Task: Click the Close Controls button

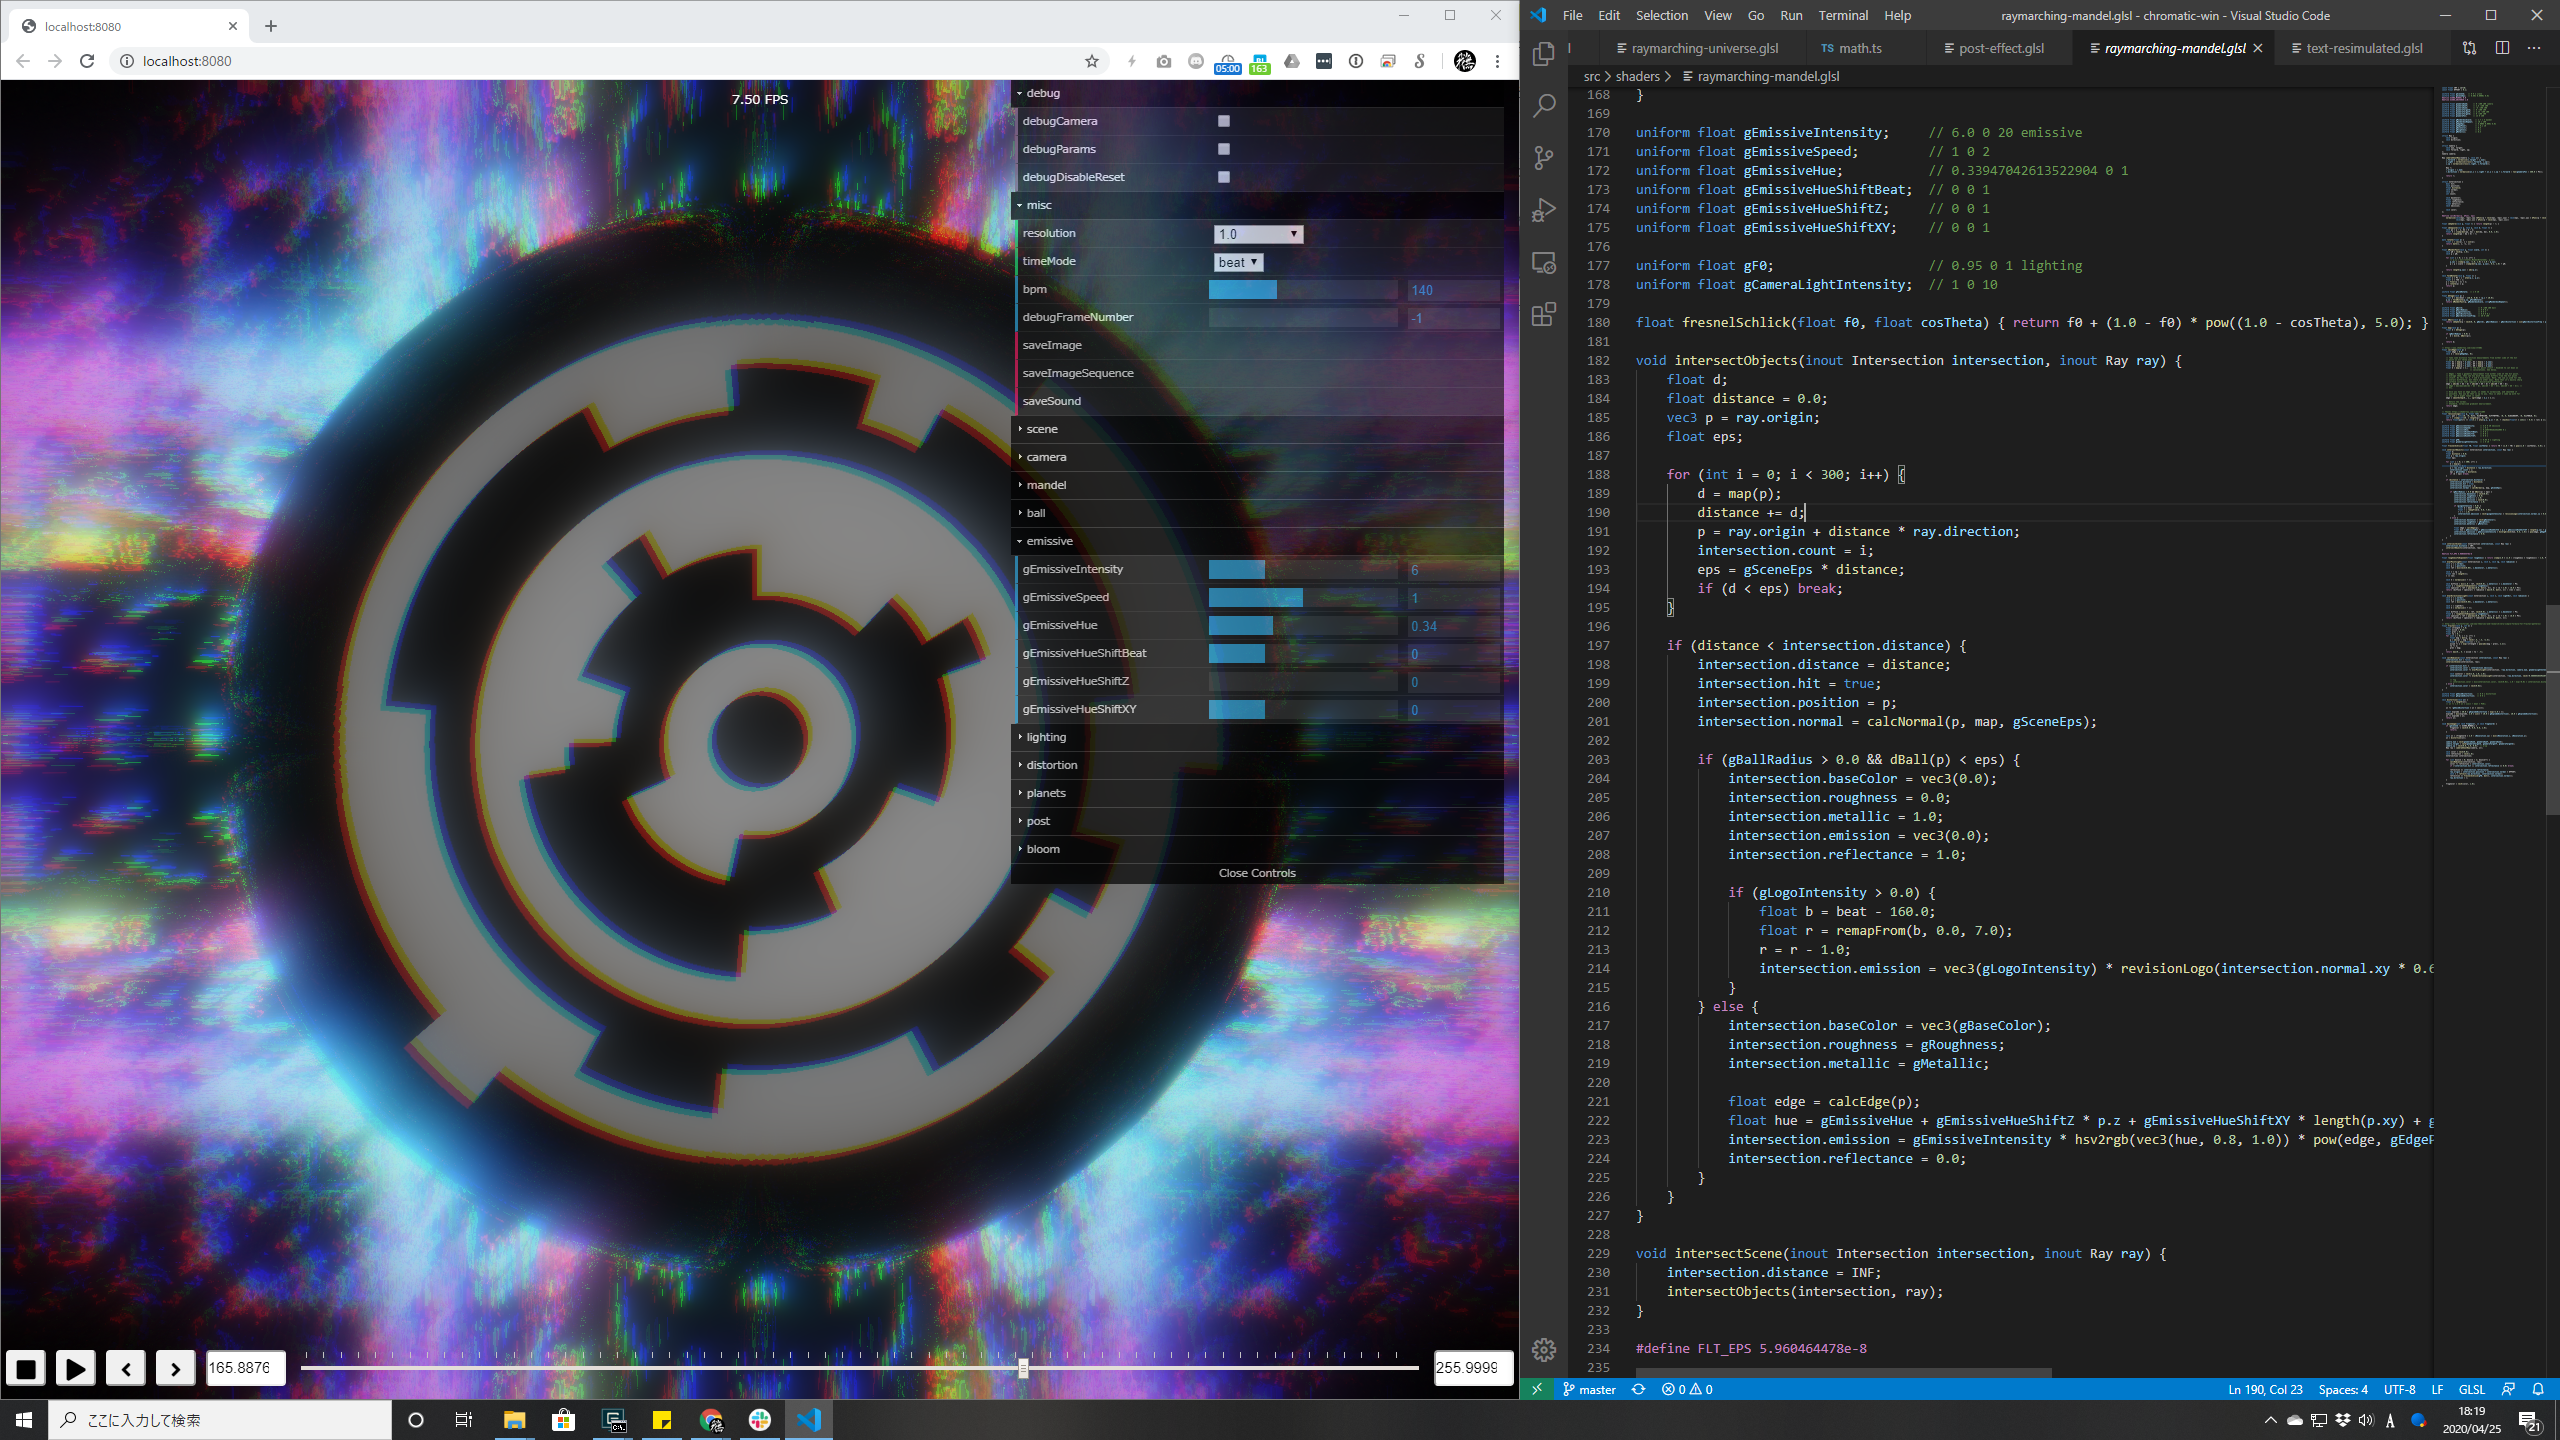Action: tap(1257, 873)
